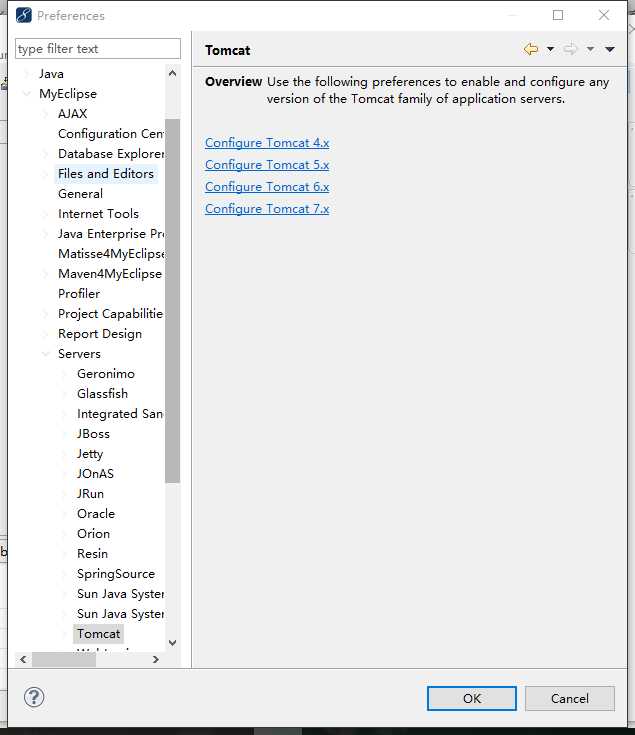This screenshot has width=635, height=735.
Task: Open the back history dropdown arrow
Action: (x=551, y=49)
